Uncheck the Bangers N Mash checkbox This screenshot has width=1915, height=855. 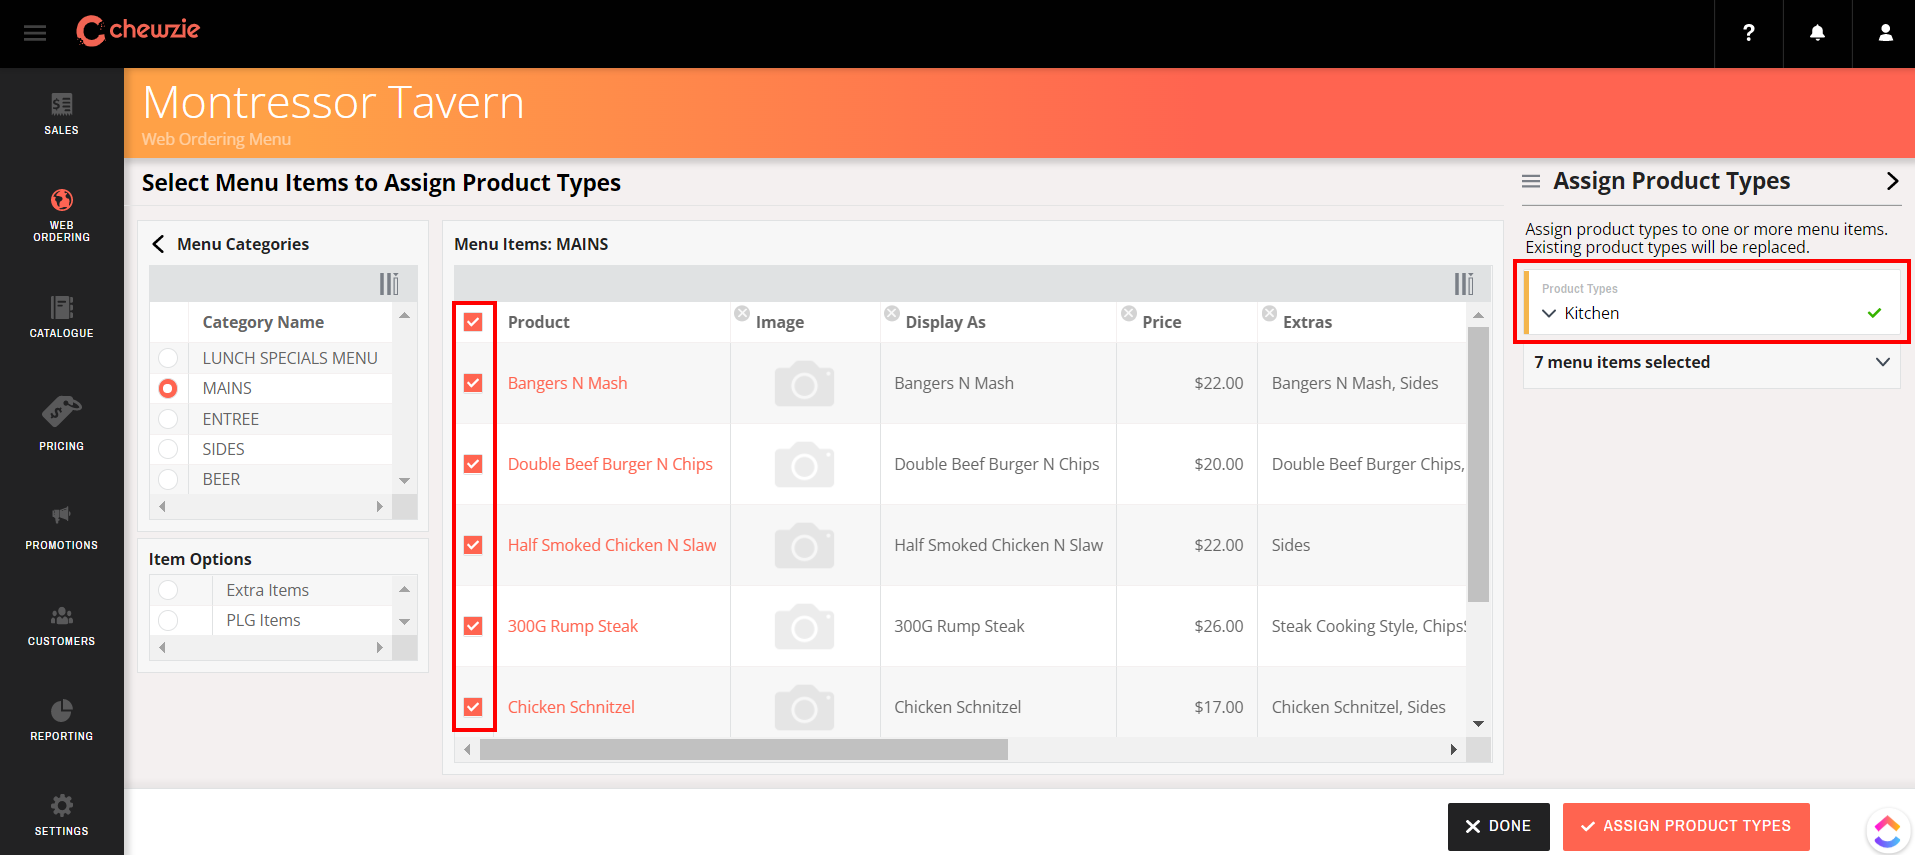[x=473, y=383]
